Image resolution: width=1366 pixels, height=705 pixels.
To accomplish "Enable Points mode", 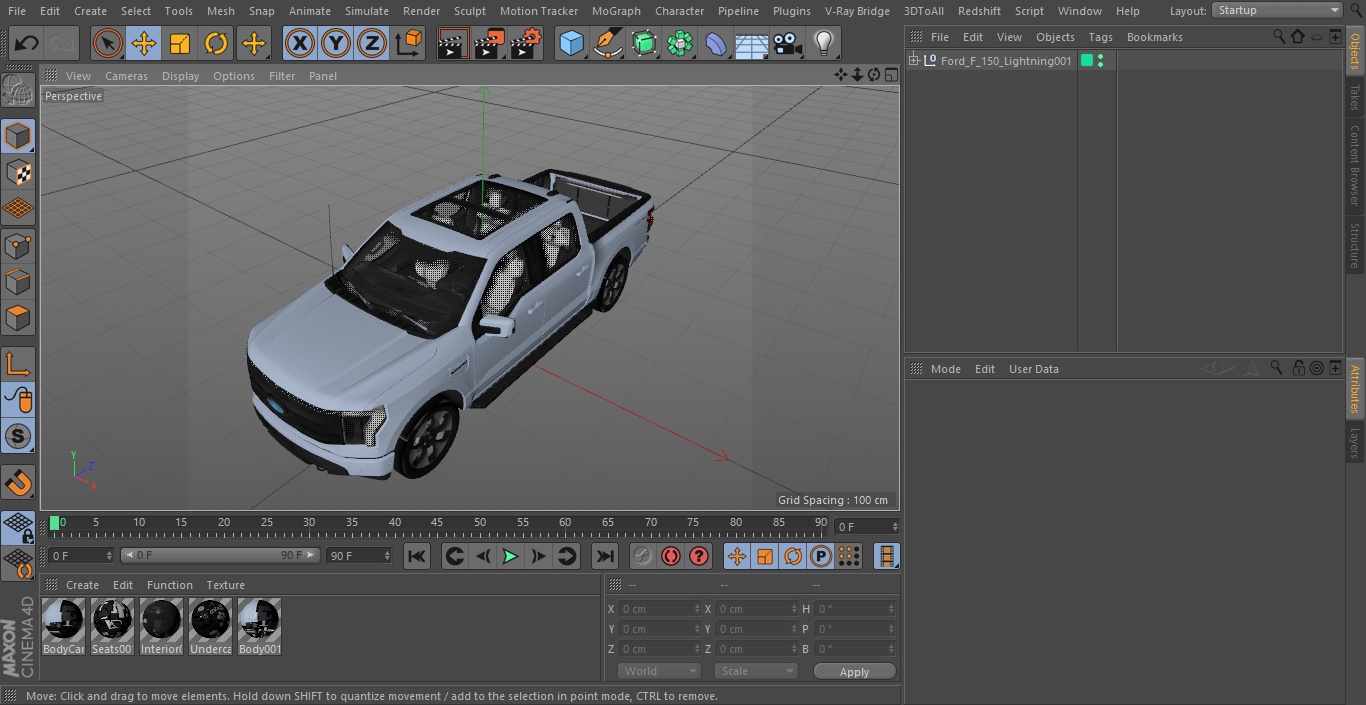I will [18, 246].
